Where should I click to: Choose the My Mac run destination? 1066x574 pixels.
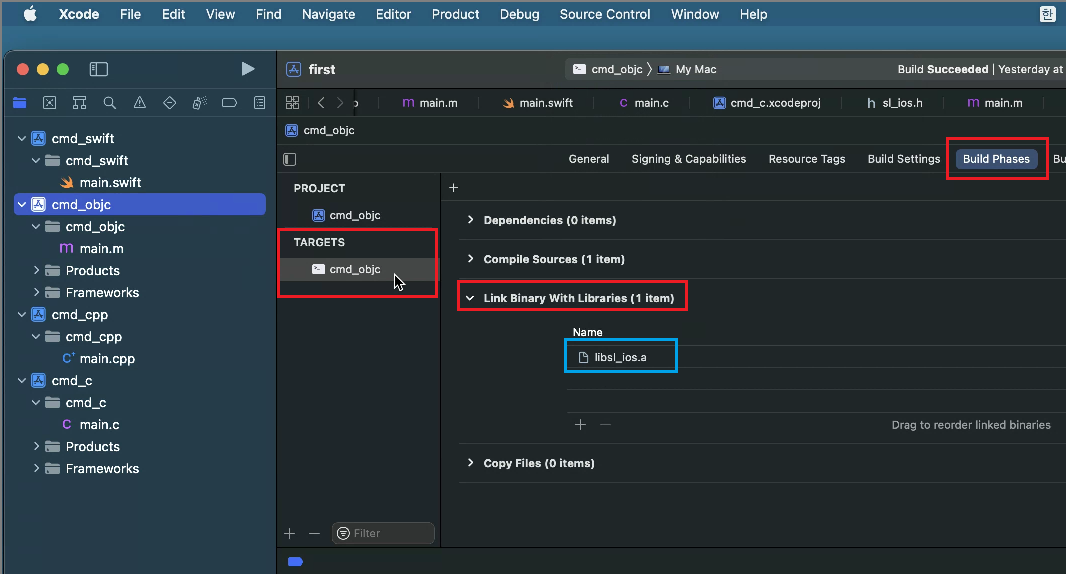pos(687,69)
